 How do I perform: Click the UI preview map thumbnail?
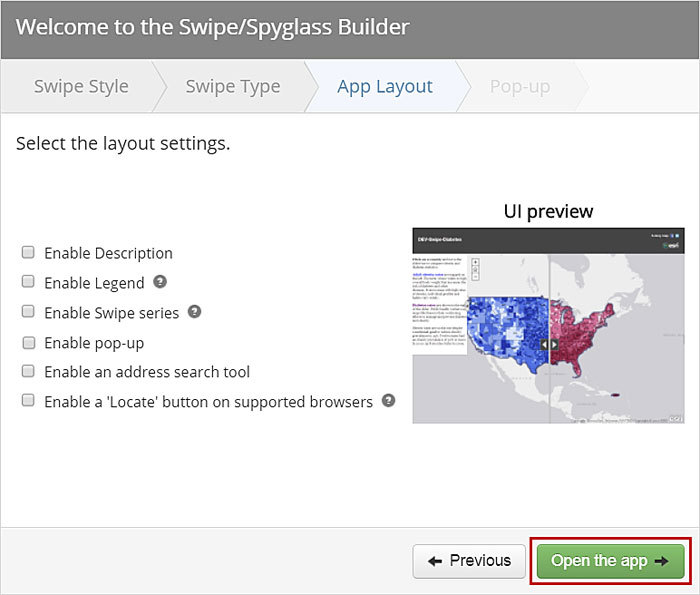548,325
